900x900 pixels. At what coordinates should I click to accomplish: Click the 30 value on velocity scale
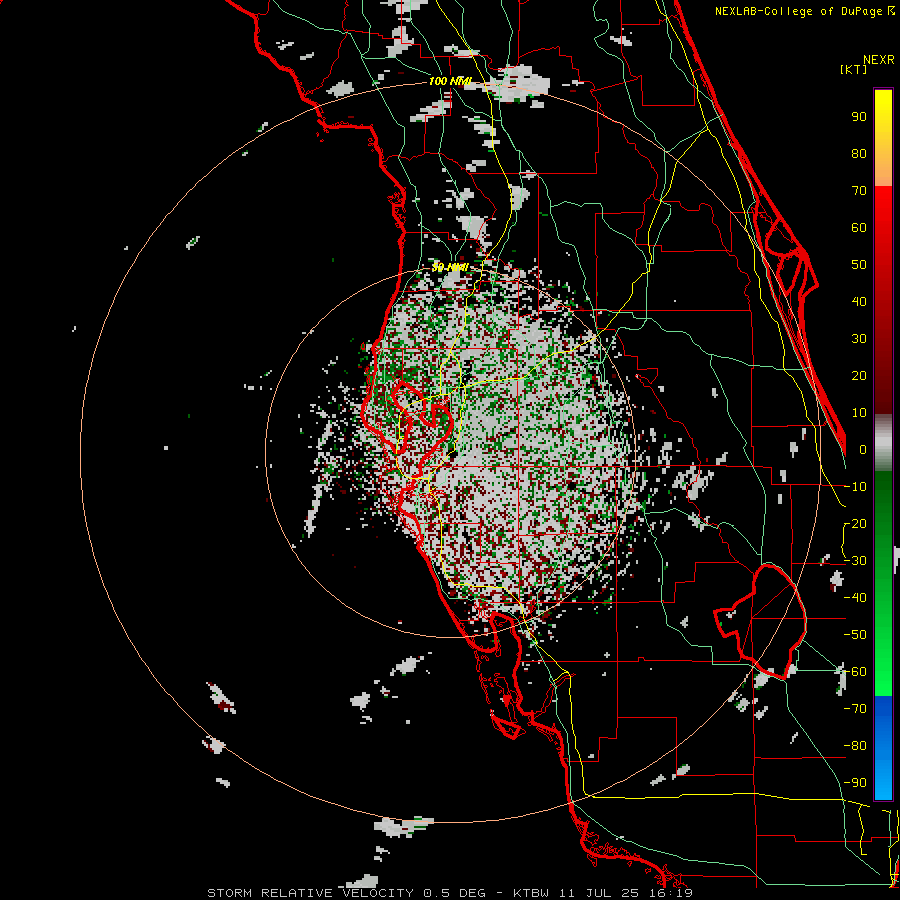[x=859, y=339]
